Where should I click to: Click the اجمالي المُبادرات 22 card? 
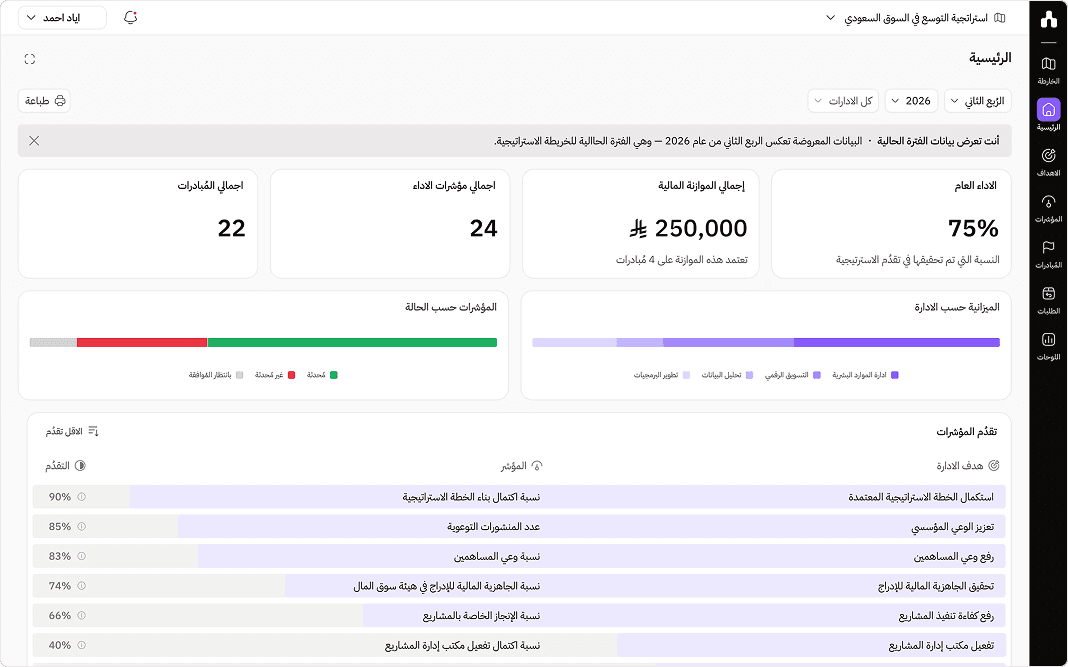pyautogui.click(x=138, y=223)
